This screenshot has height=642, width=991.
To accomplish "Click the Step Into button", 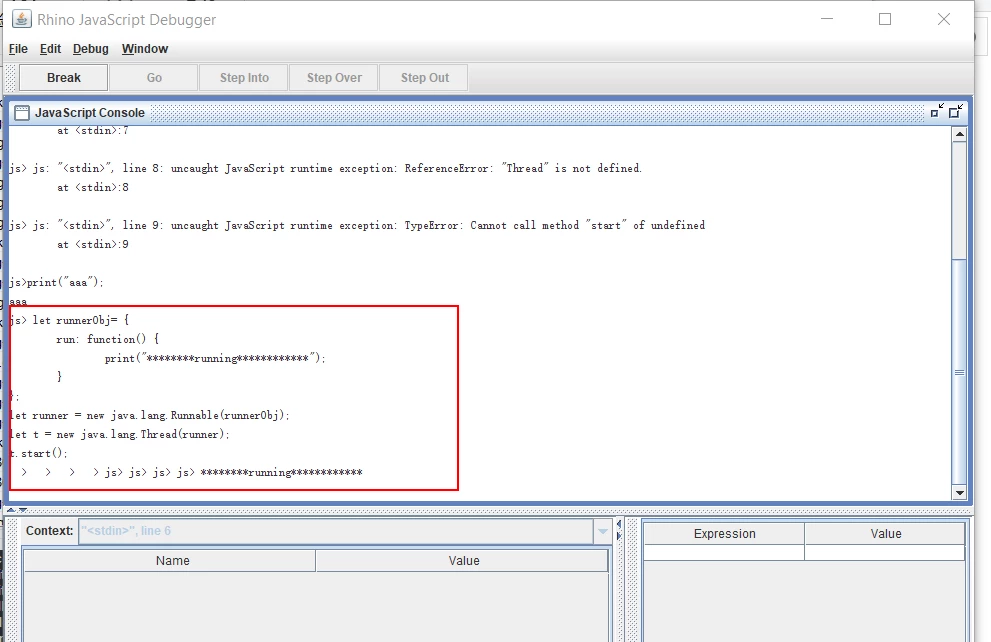I will (x=244, y=78).
